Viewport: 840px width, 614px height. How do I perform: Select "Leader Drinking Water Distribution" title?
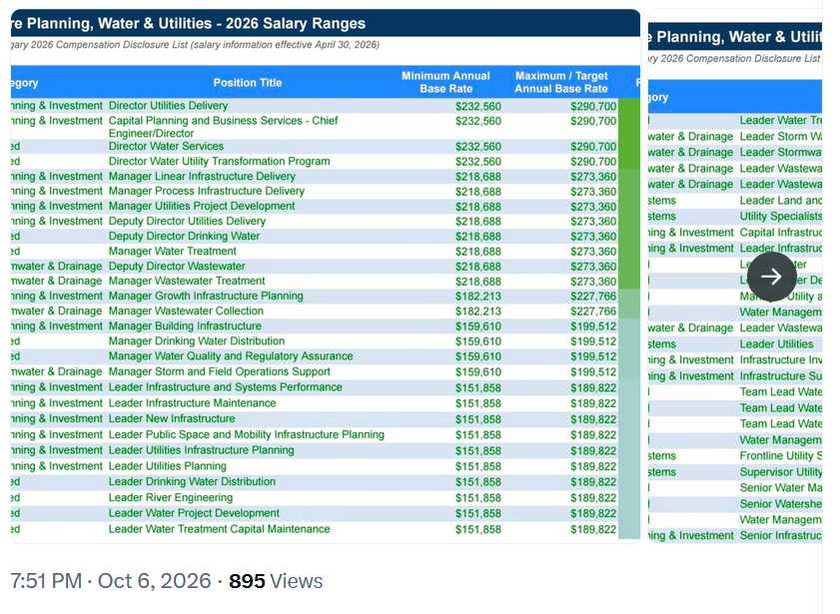[192, 482]
